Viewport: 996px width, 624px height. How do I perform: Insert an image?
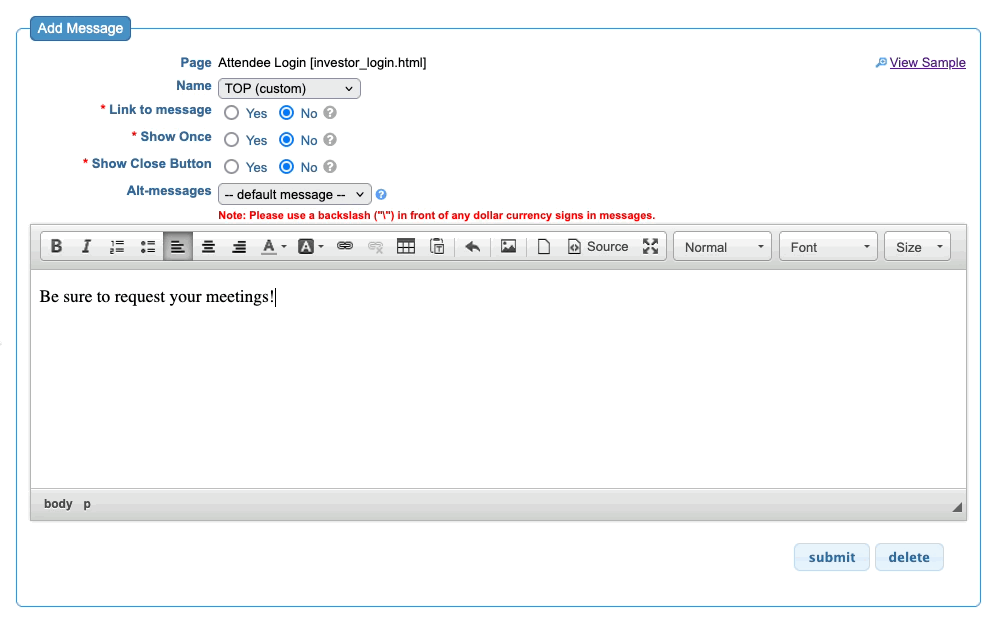pyautogui.click(x=508, y=247)
